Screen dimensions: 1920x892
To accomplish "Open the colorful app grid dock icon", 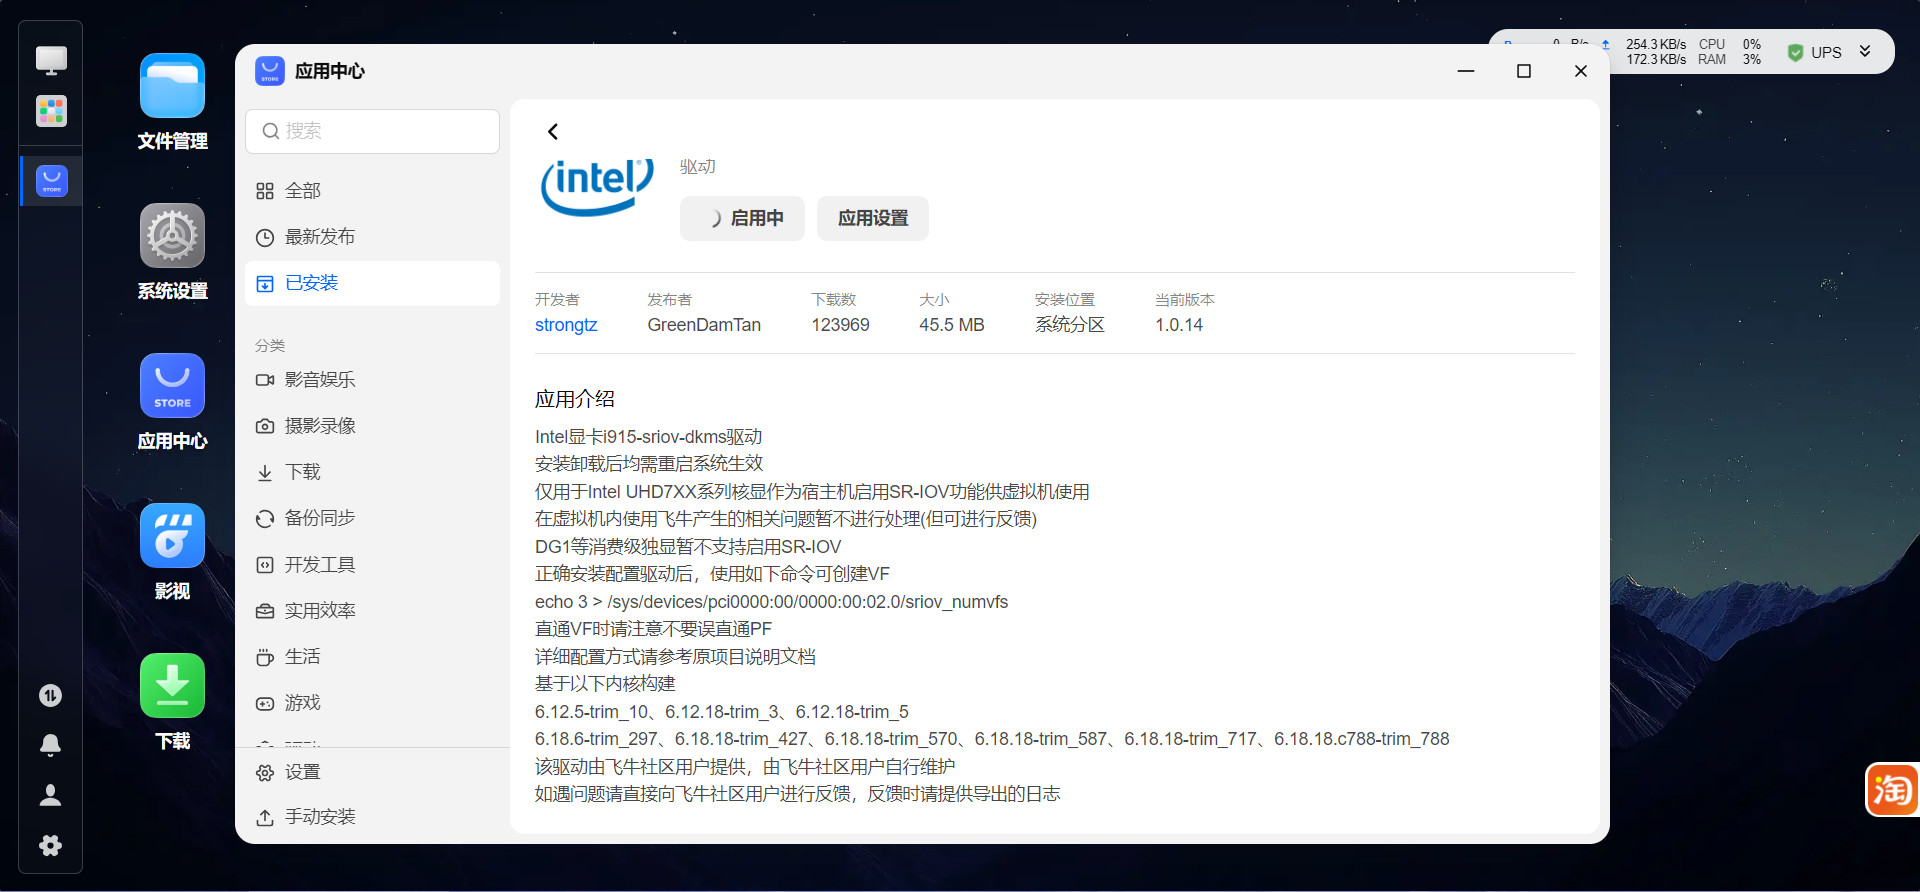I will 51,111.
